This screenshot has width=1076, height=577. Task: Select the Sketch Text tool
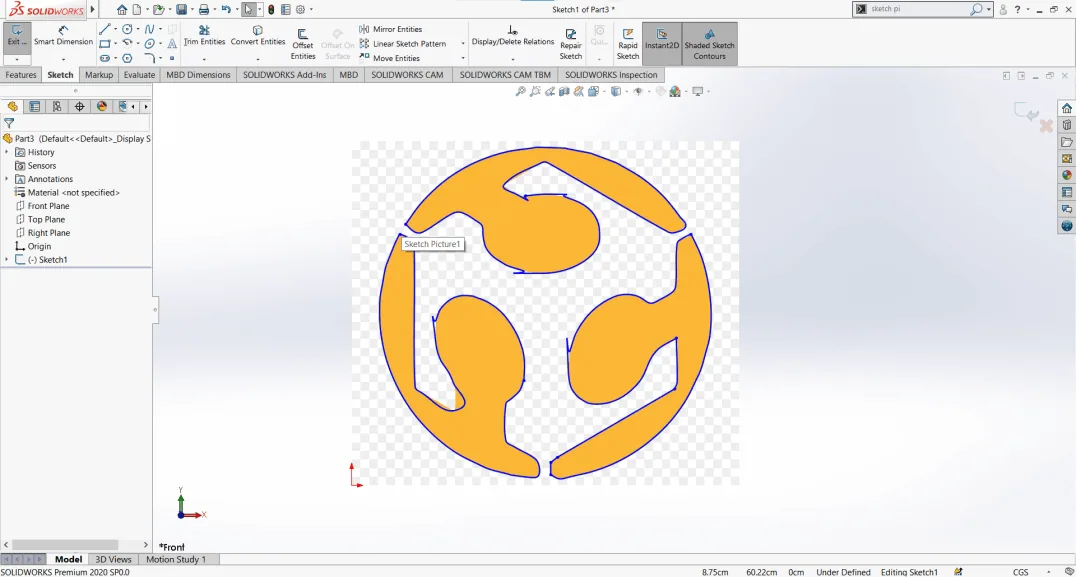tap(172, 44)
